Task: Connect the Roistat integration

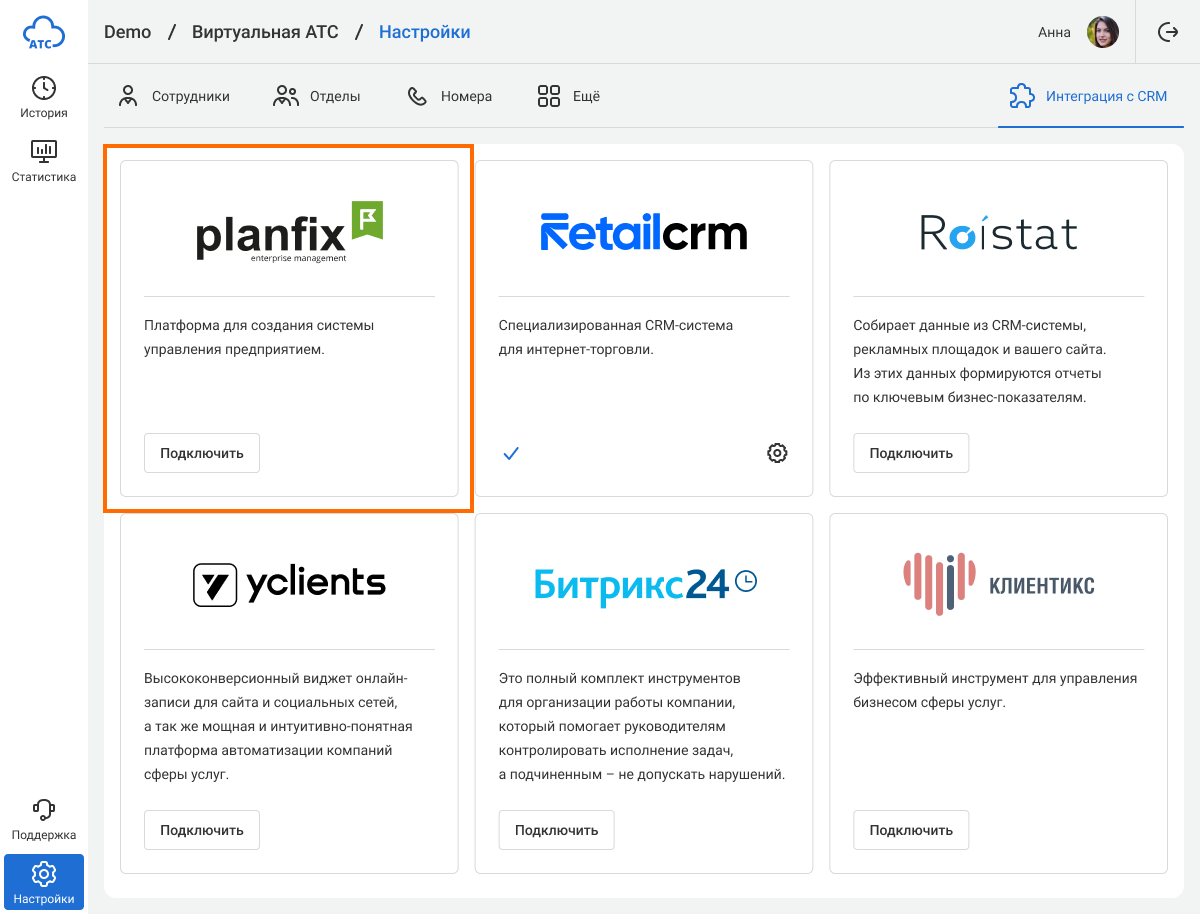Action: click(910, 453)
